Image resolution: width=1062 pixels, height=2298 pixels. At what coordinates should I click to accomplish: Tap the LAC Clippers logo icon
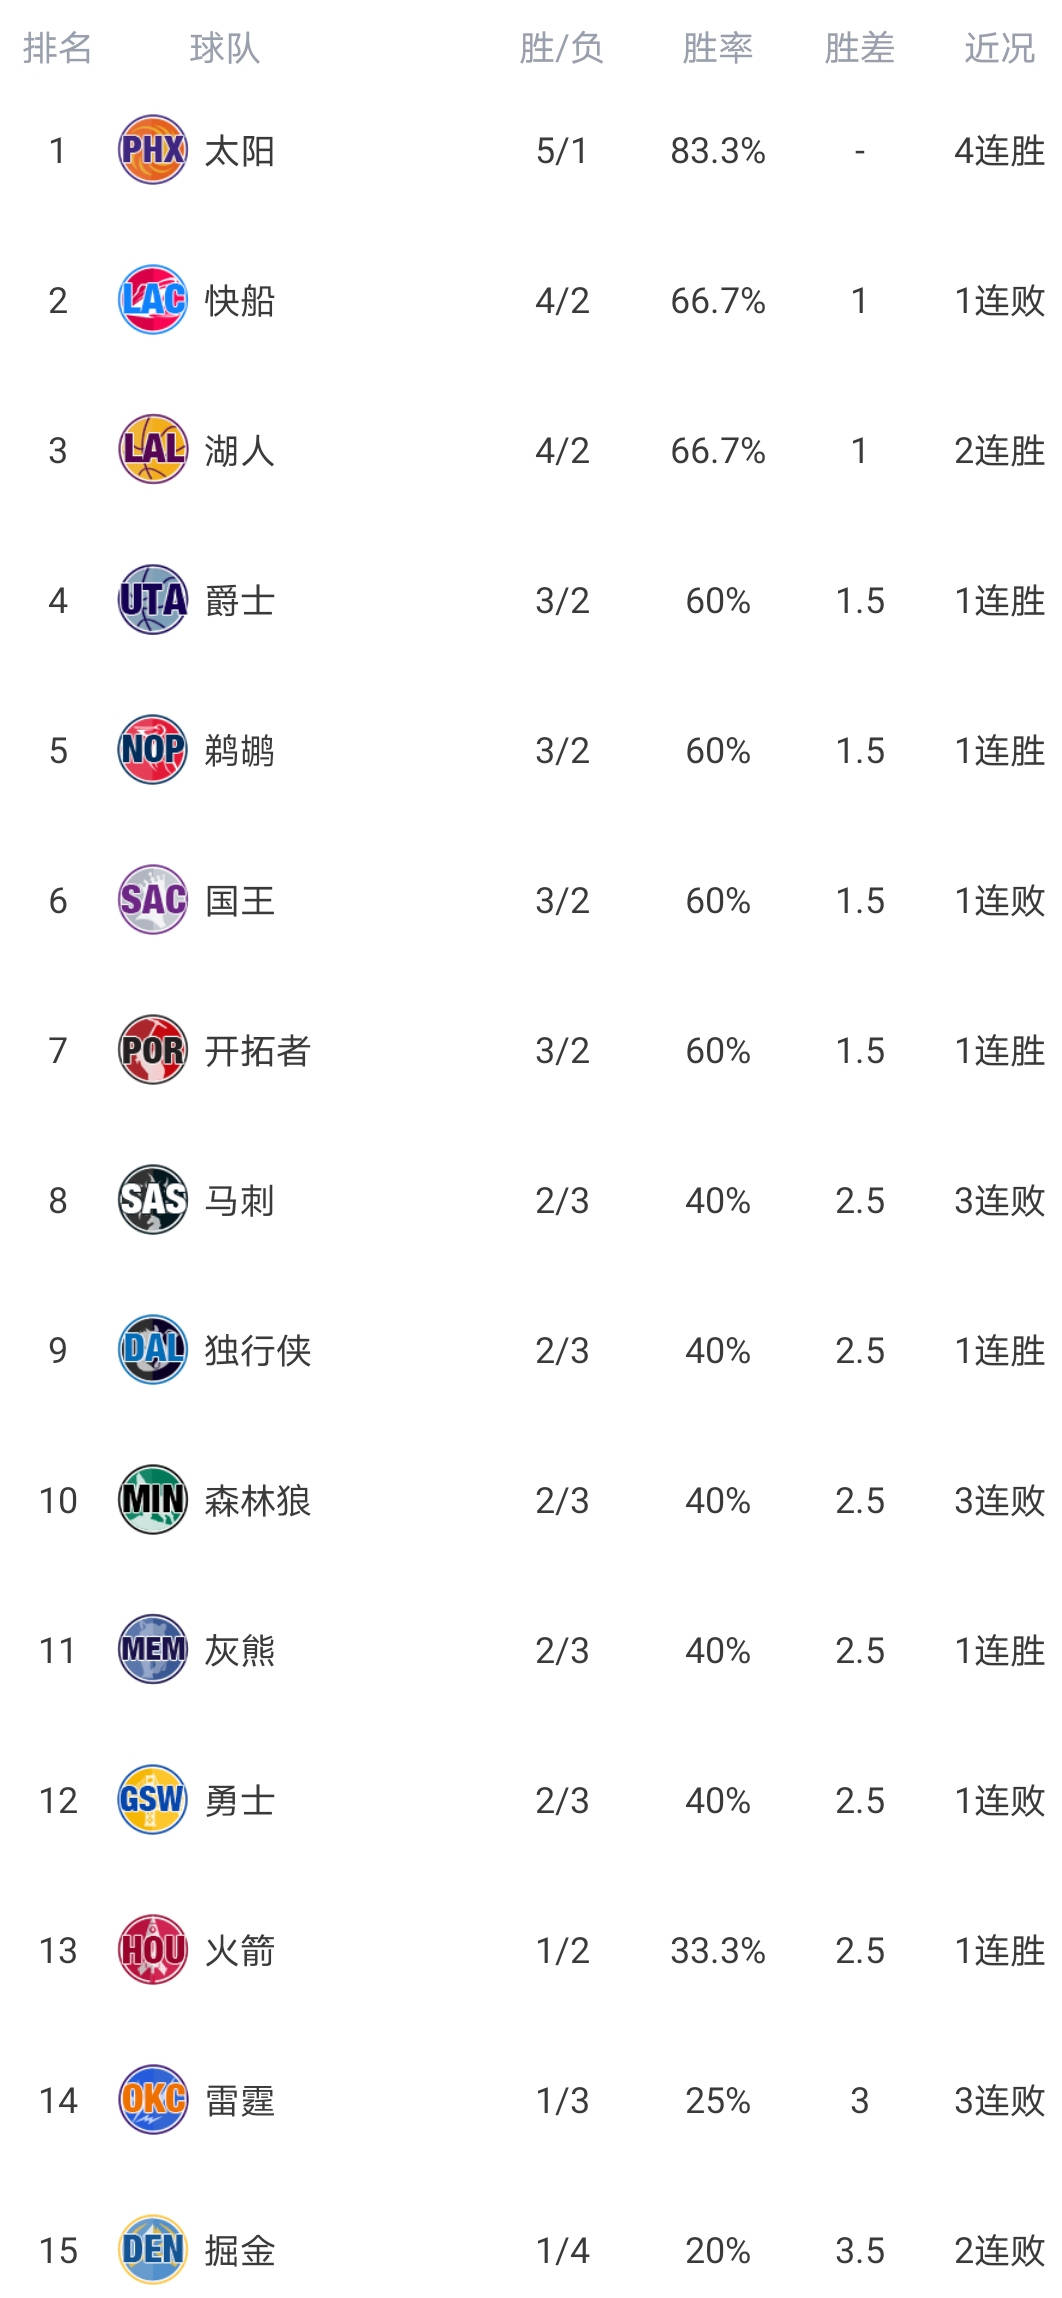click(153, 300)
